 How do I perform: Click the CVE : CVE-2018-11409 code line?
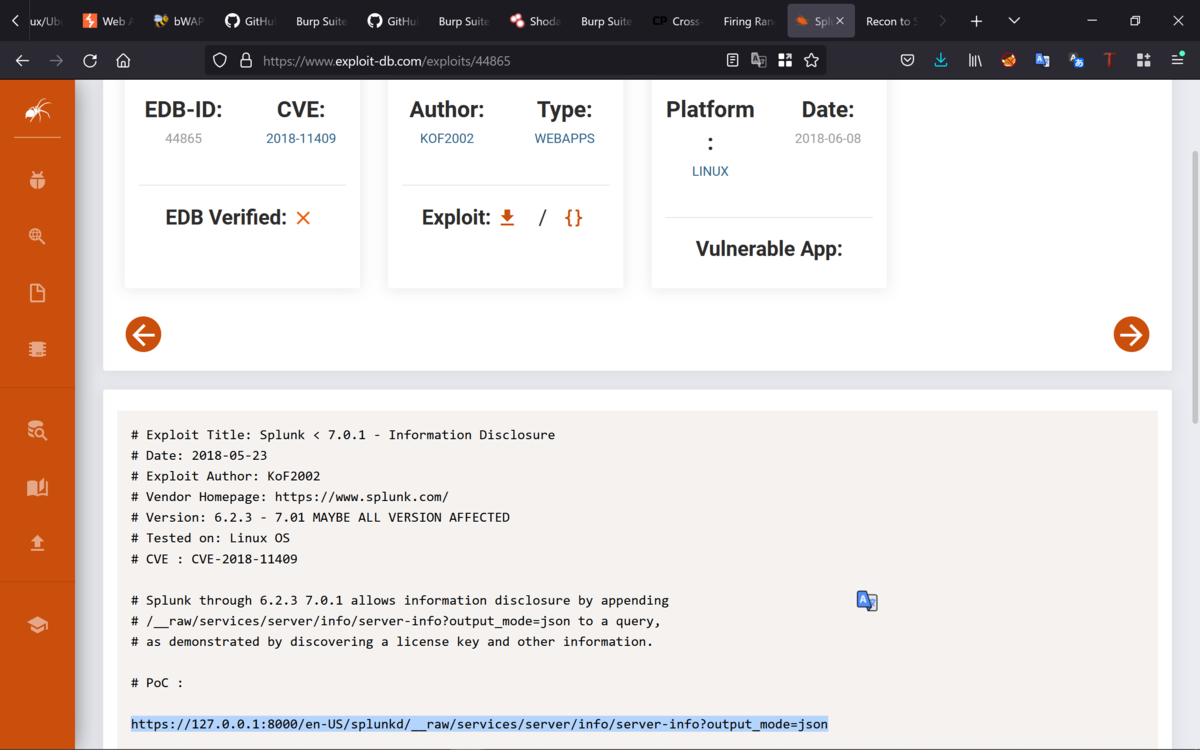coord(214,559)
